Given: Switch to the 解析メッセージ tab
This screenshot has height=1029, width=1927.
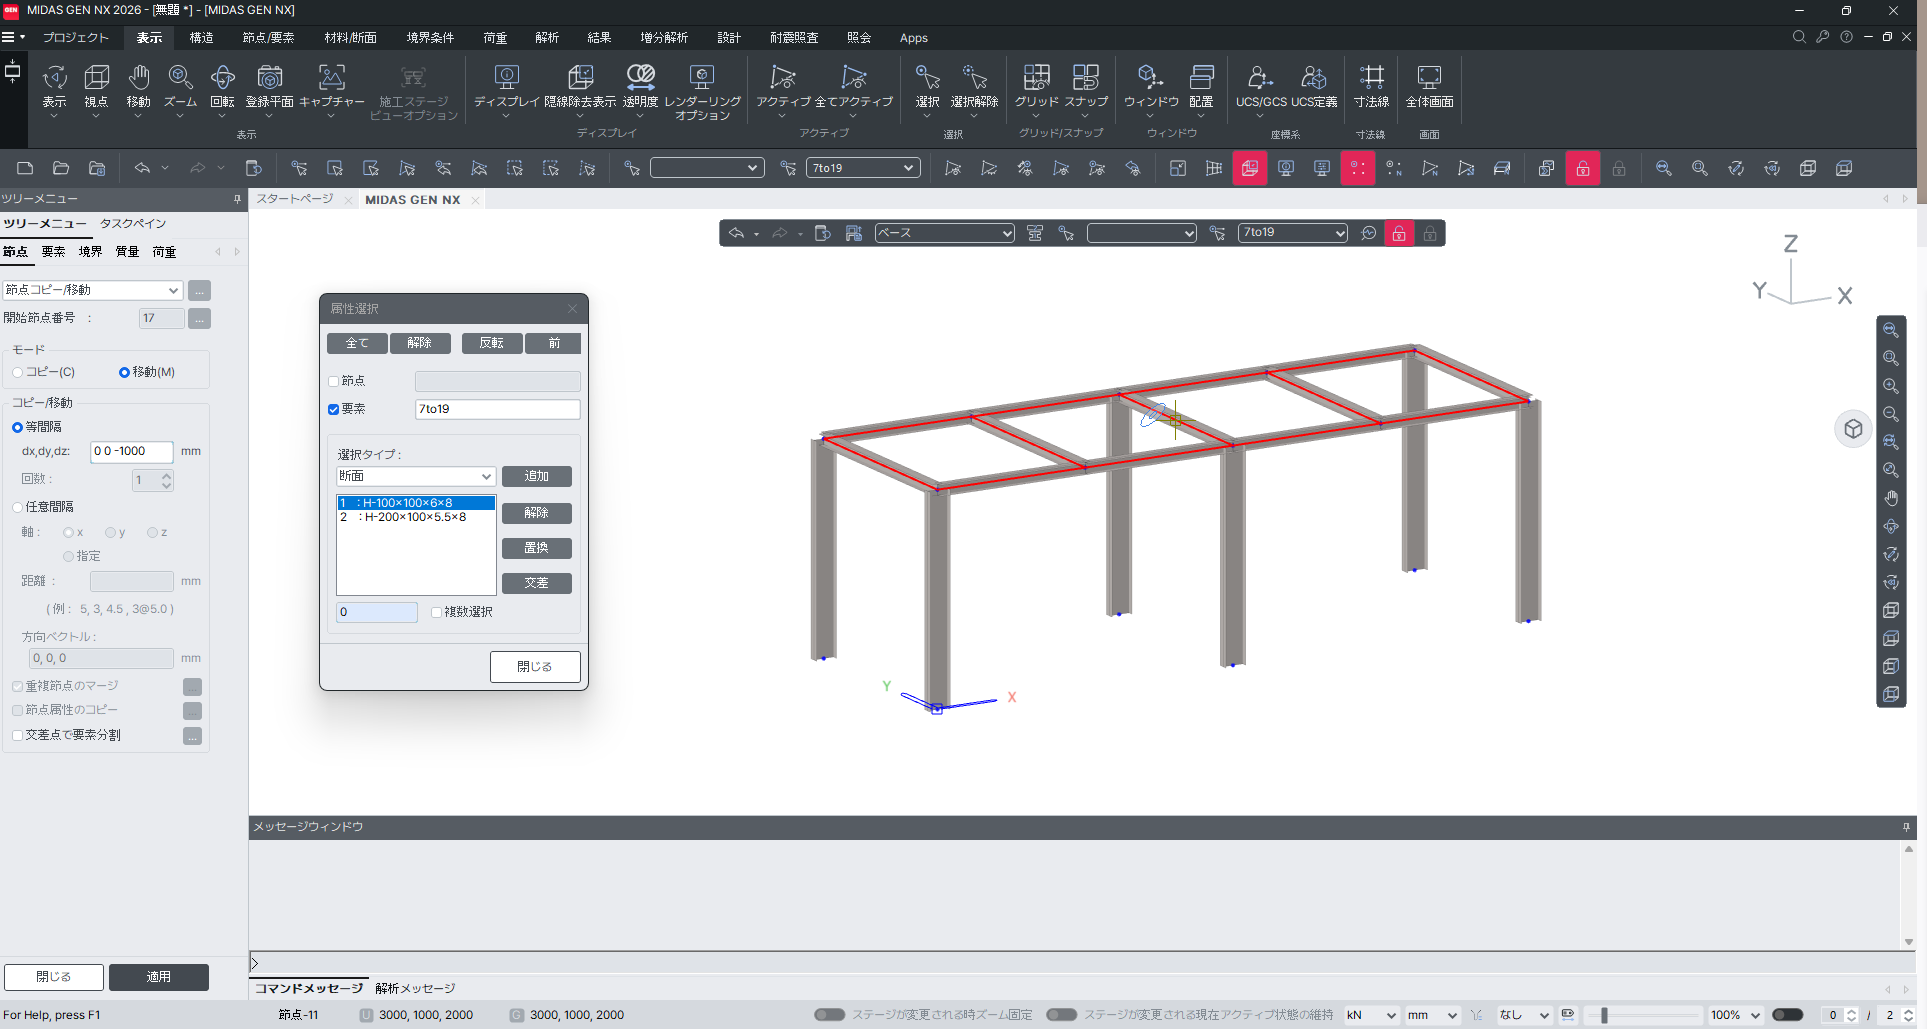Looking at the screenshot, I should [415, 988].
